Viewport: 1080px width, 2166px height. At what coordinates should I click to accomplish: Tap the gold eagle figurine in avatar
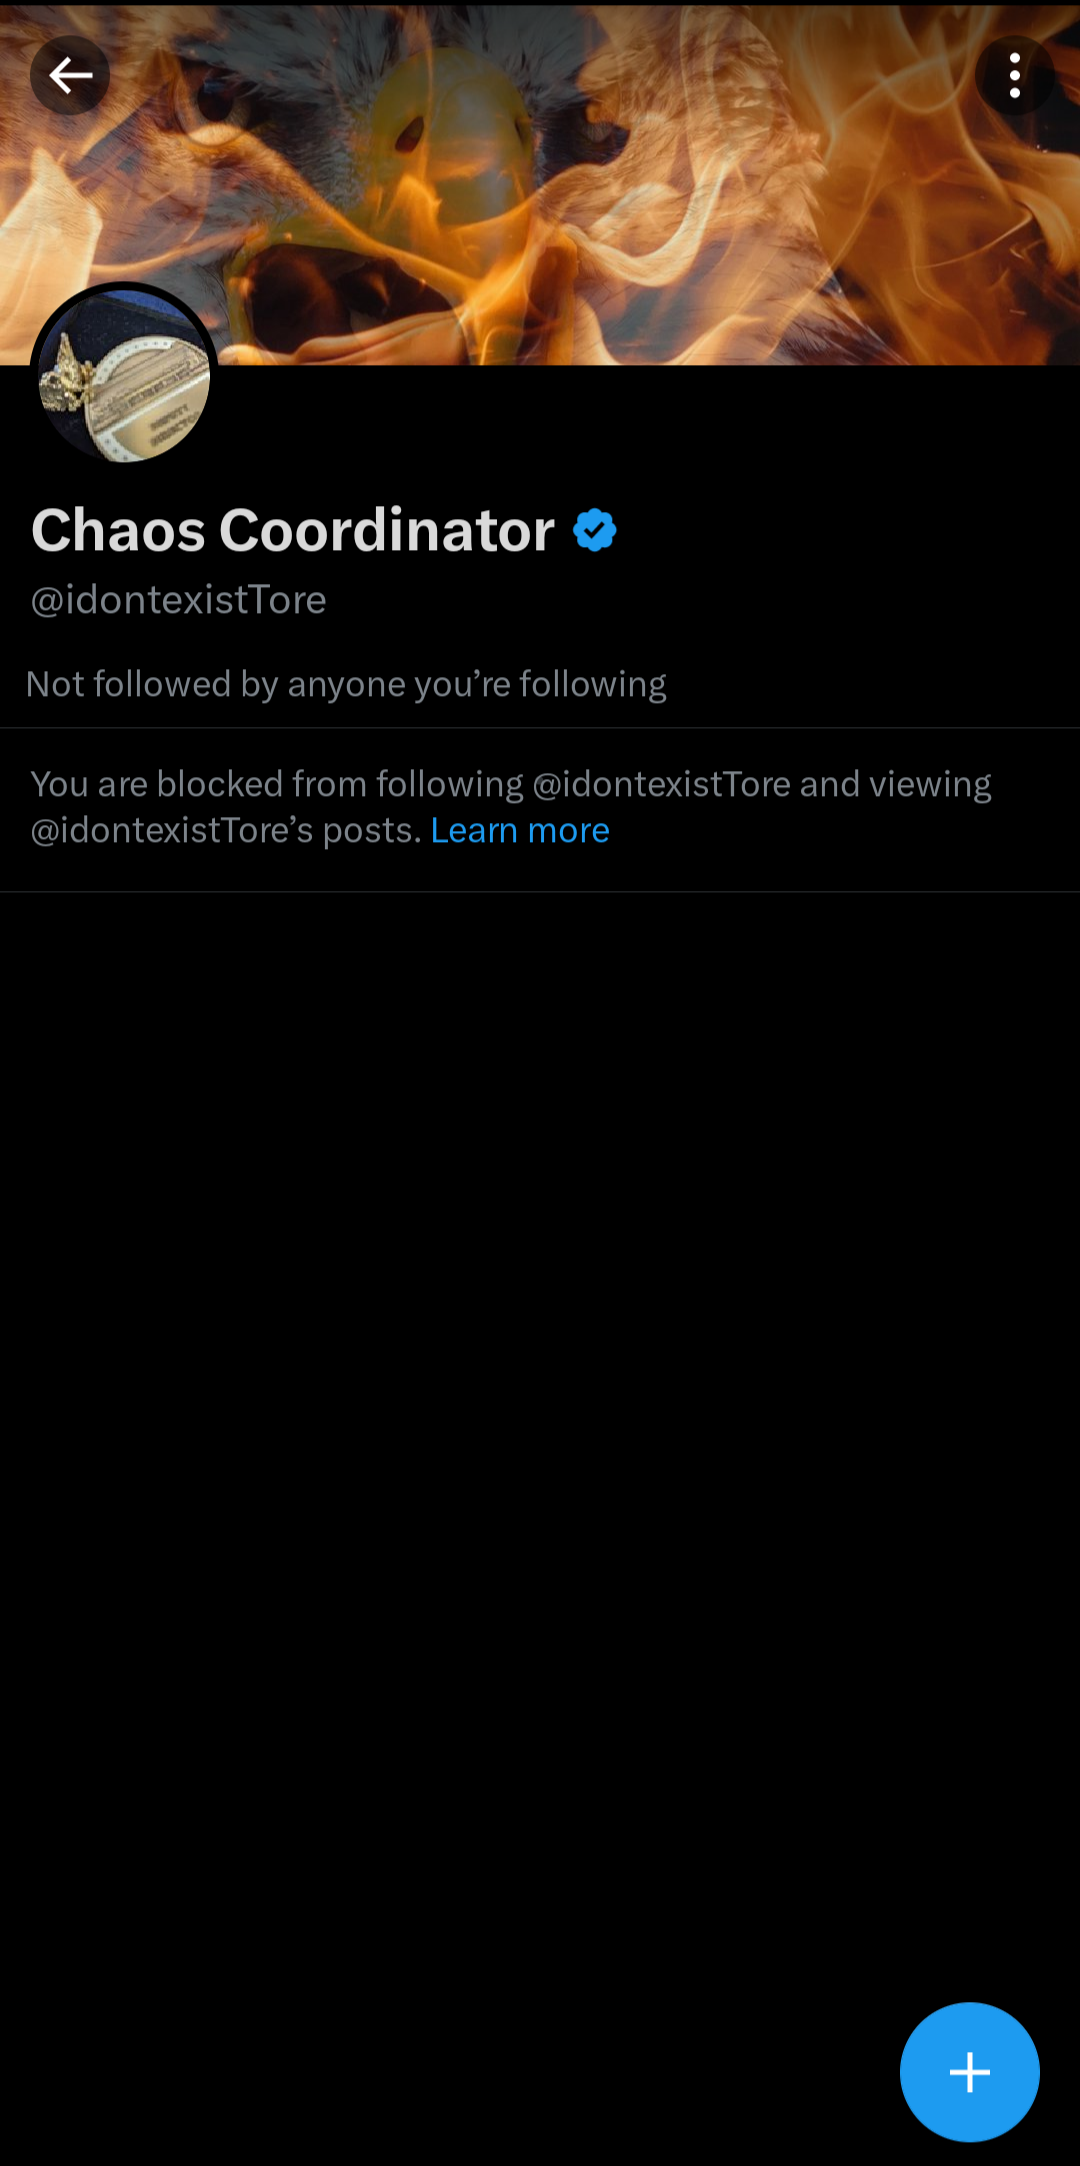(x=66, y=375)
